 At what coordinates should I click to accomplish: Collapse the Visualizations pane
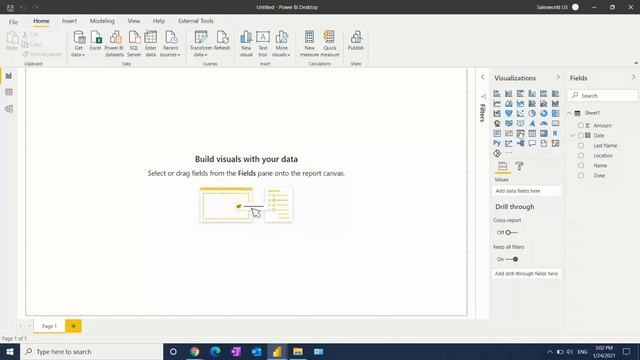[558, 77]
